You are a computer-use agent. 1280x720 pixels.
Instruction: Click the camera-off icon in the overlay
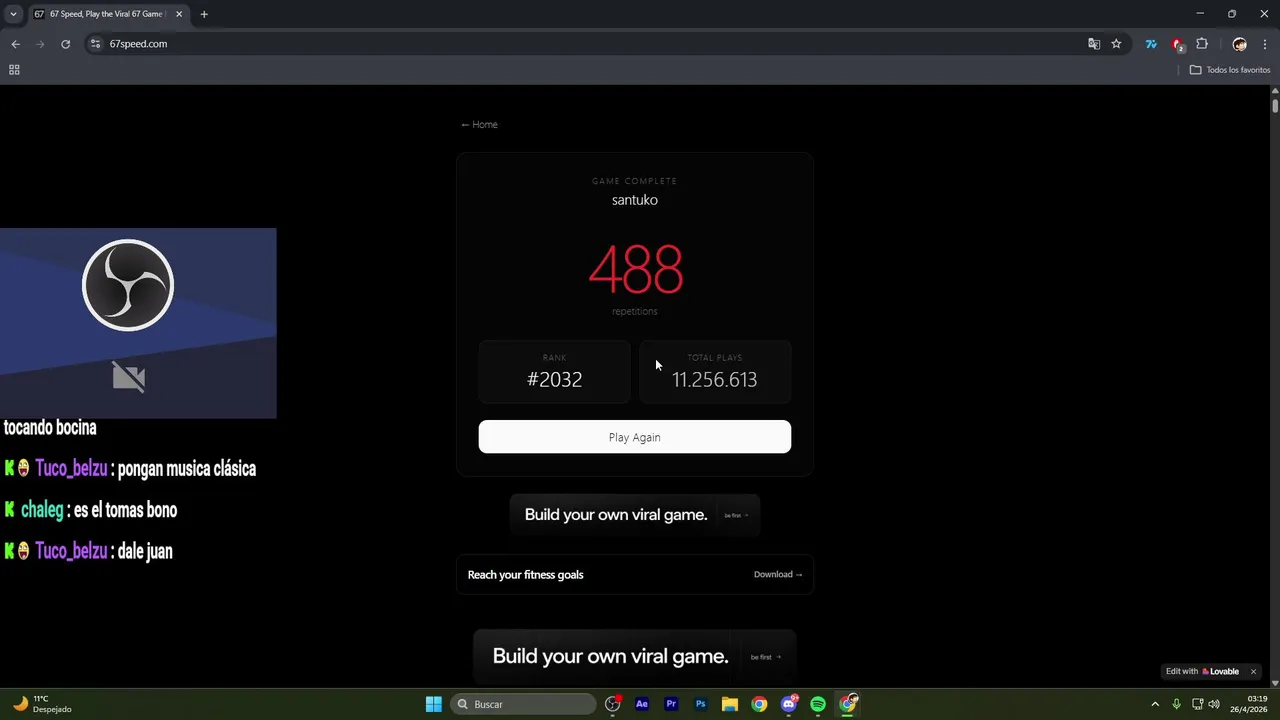[129, 377]
